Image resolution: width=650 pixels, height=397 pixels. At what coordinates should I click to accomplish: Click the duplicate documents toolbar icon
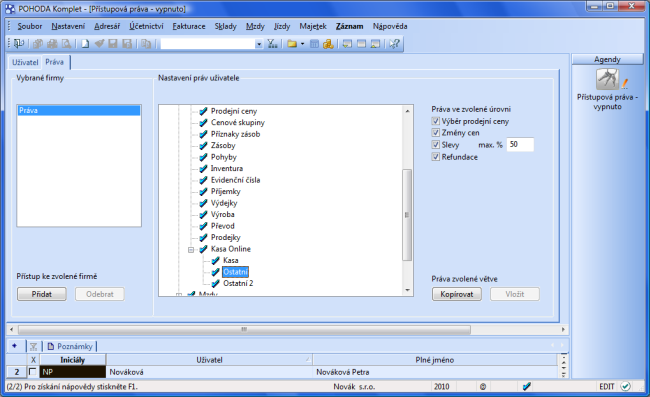(x=146, y=44)
